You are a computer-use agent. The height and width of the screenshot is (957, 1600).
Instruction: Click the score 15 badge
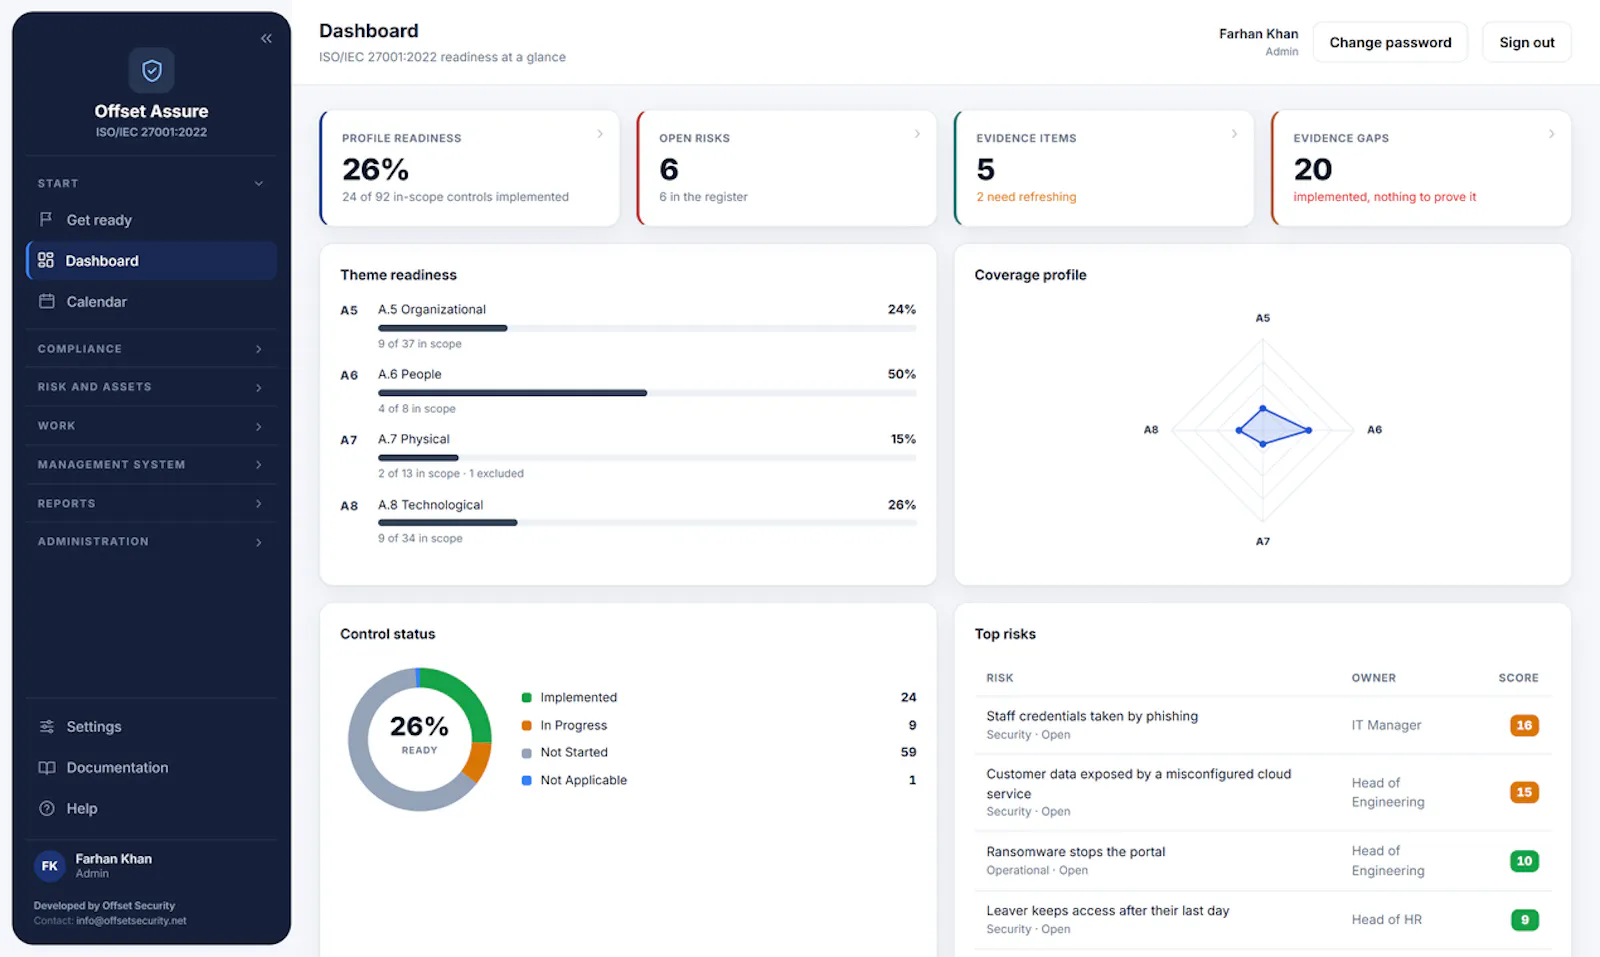(x=1524, y=792)
